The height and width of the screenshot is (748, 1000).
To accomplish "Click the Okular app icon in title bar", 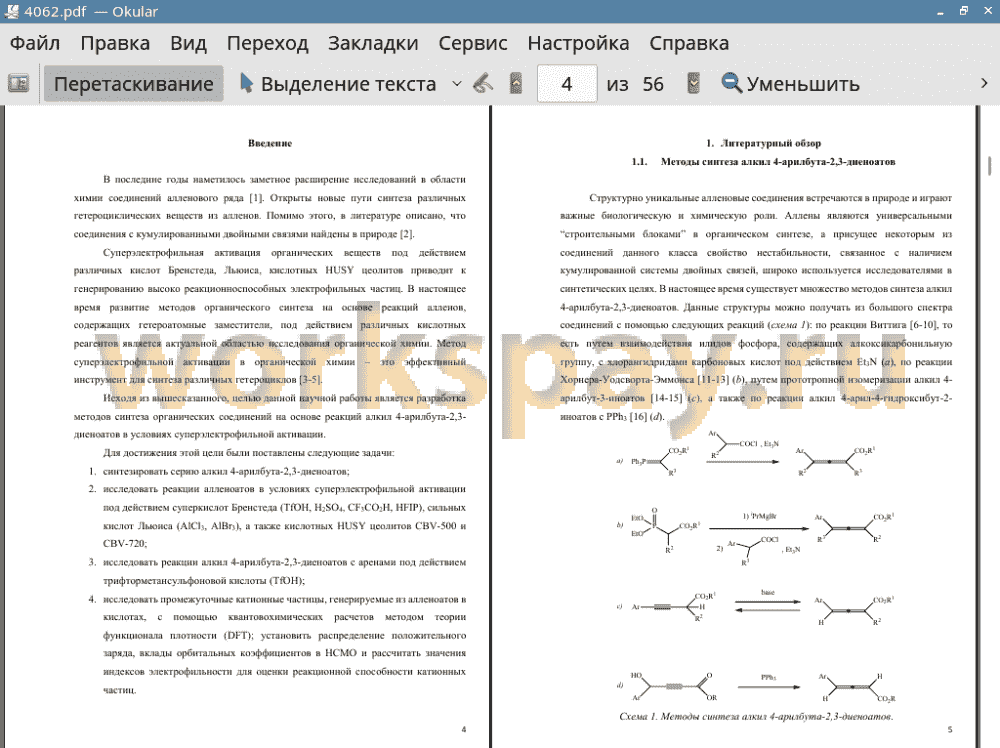I will click(11, 11).
